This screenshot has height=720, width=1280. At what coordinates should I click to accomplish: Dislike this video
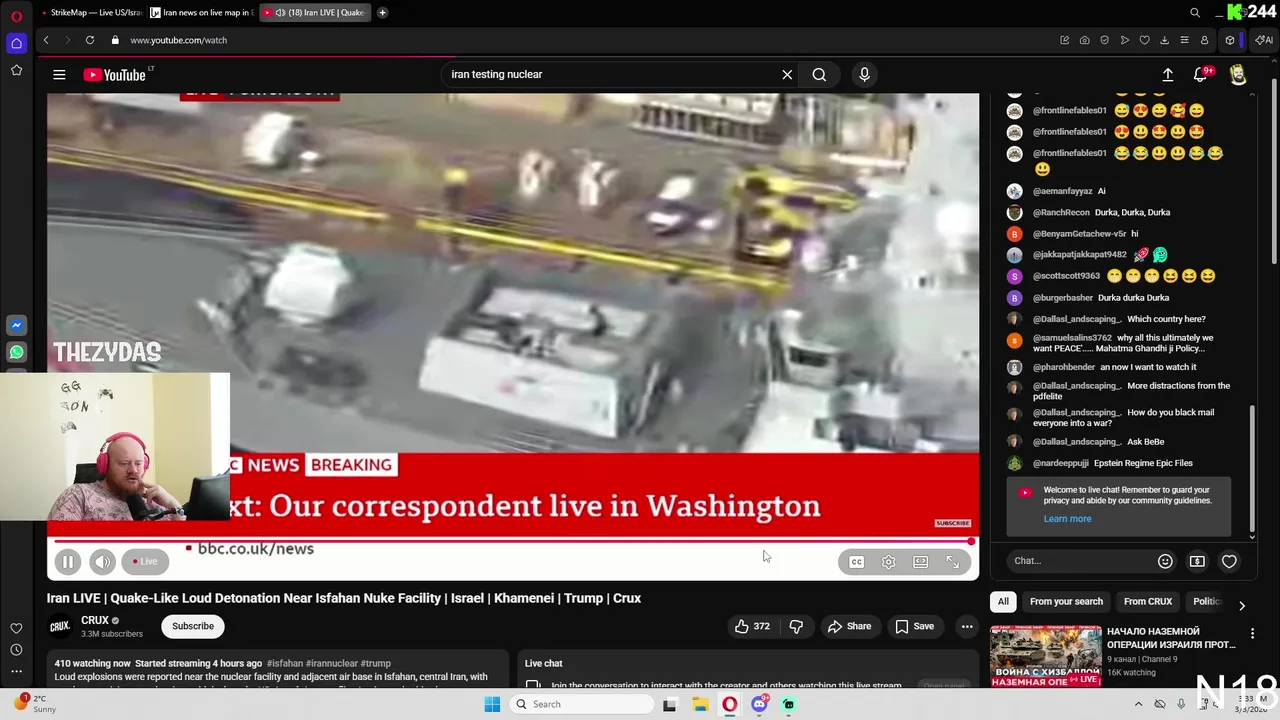[x=796, y=626]
